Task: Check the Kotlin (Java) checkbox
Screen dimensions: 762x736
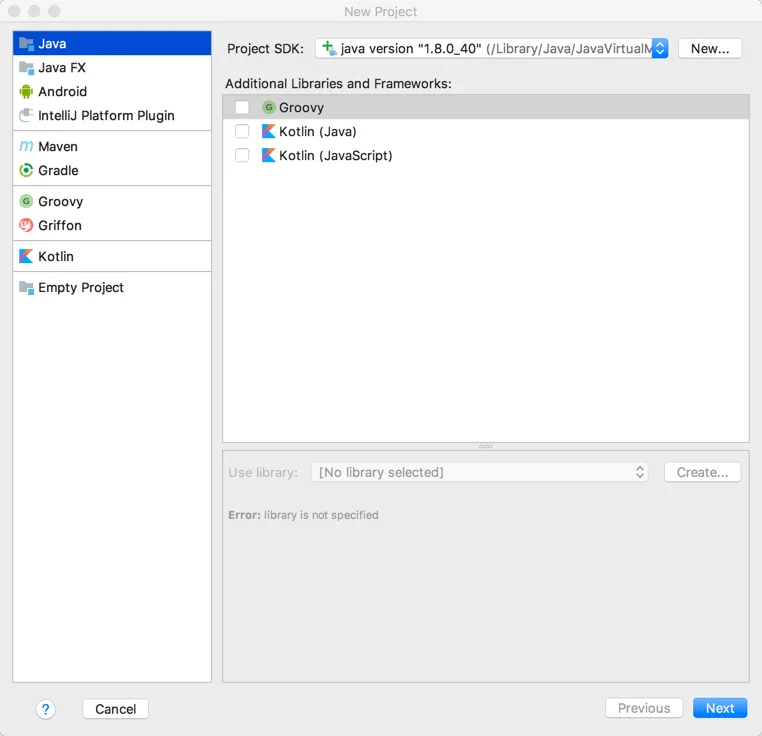Action: [242, 131]
